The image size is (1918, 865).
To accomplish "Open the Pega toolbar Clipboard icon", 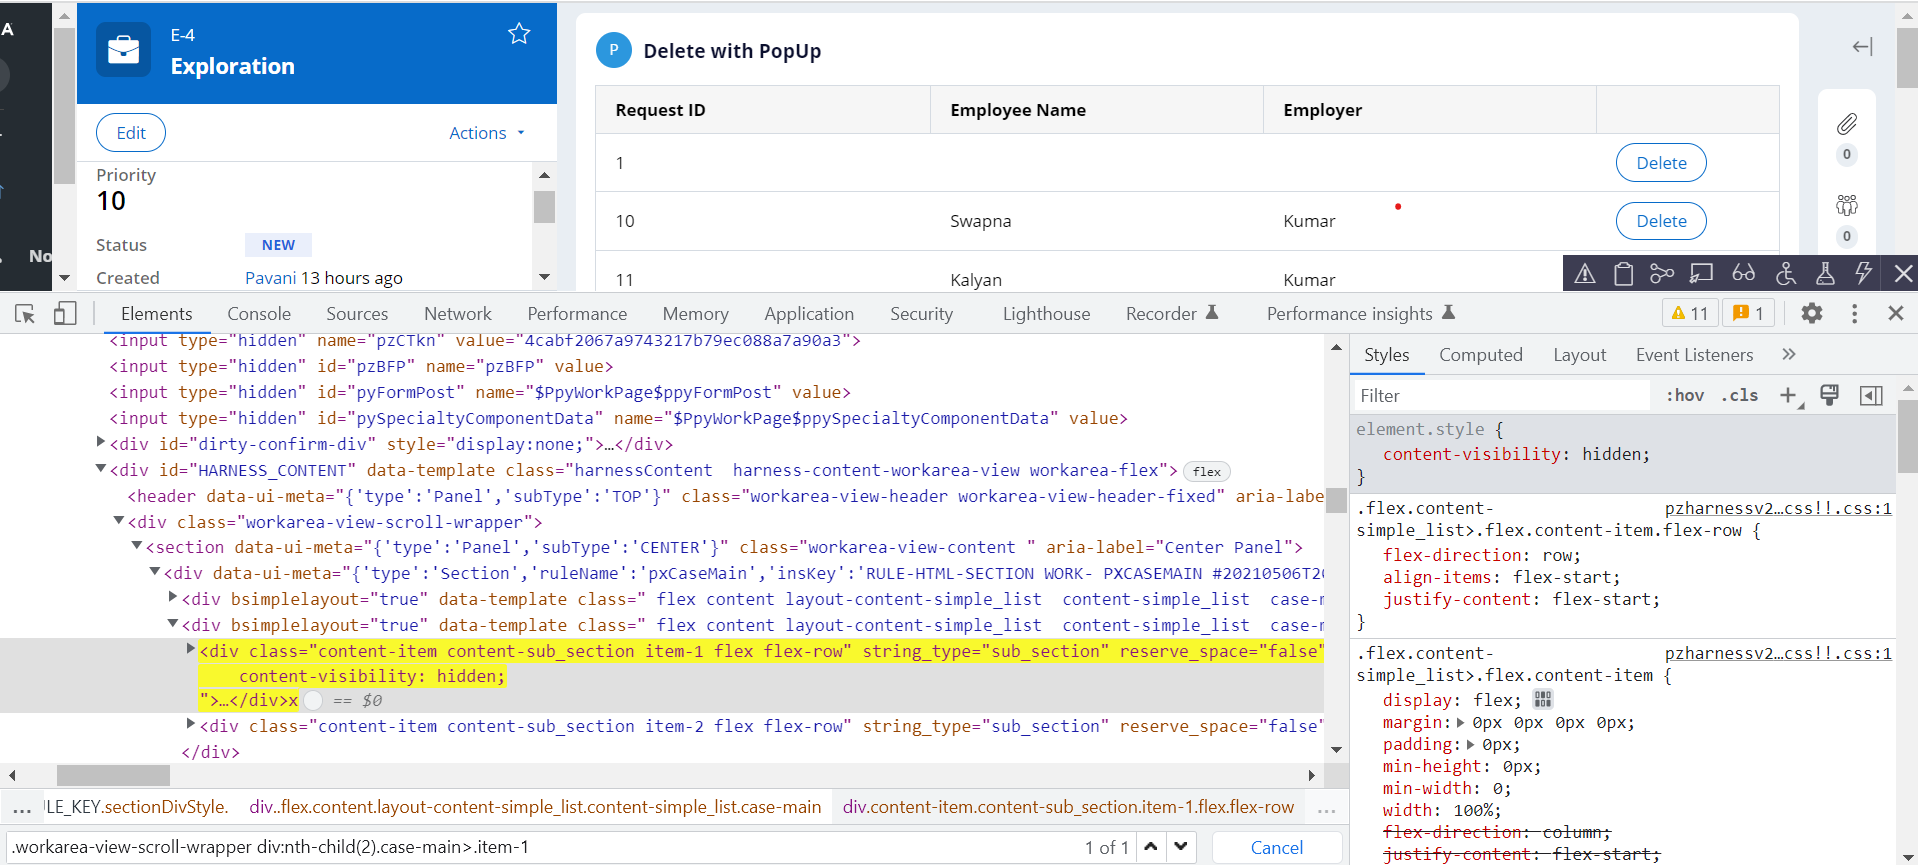I will tap(1624, 274).
